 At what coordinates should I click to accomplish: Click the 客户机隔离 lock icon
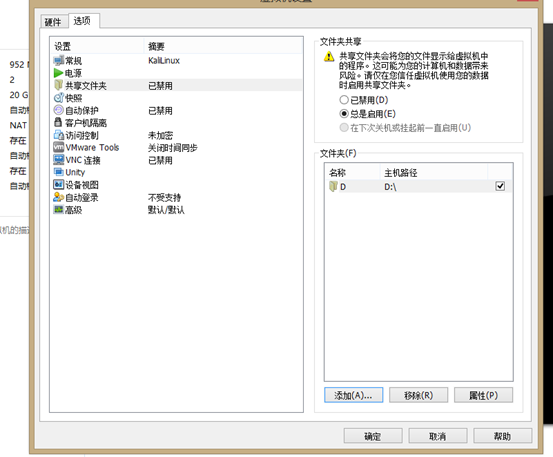pos(58,122)
